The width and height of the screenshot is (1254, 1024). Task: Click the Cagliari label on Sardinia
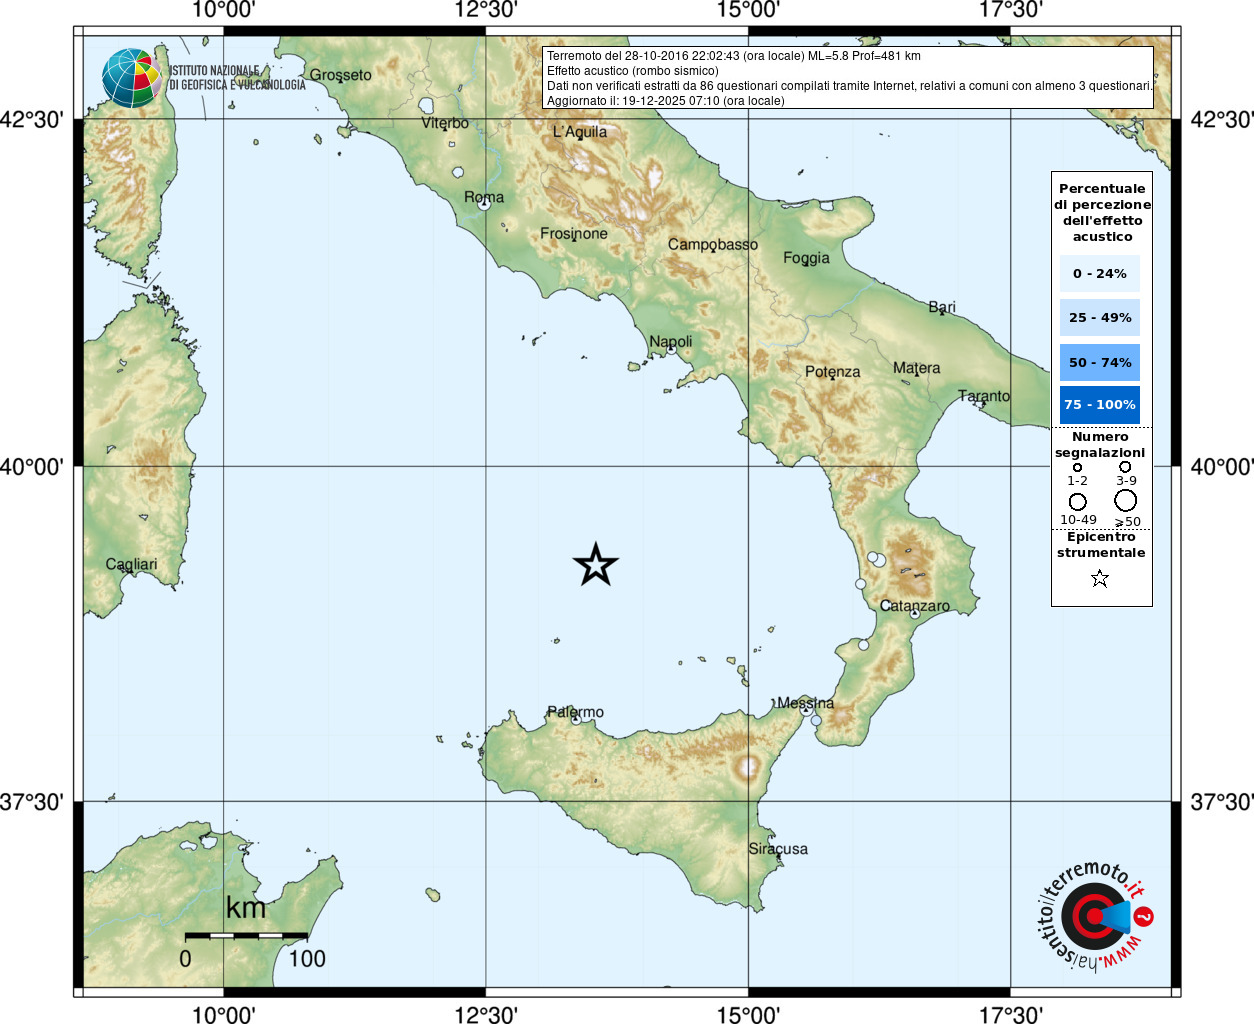click(131, 565)
